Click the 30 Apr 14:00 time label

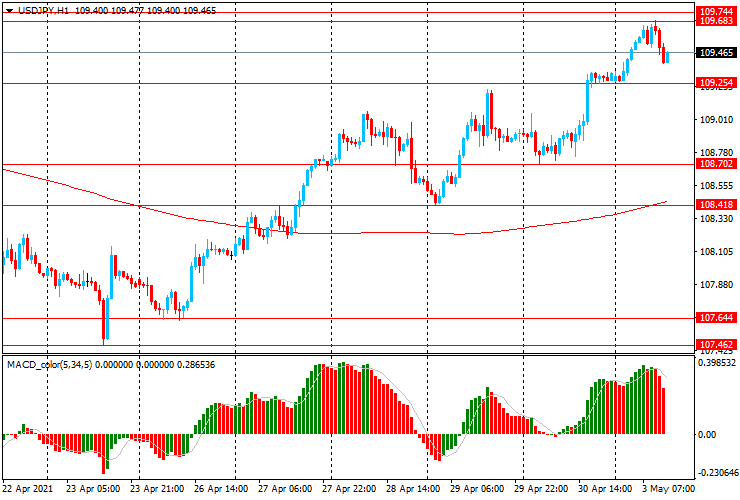605,488
